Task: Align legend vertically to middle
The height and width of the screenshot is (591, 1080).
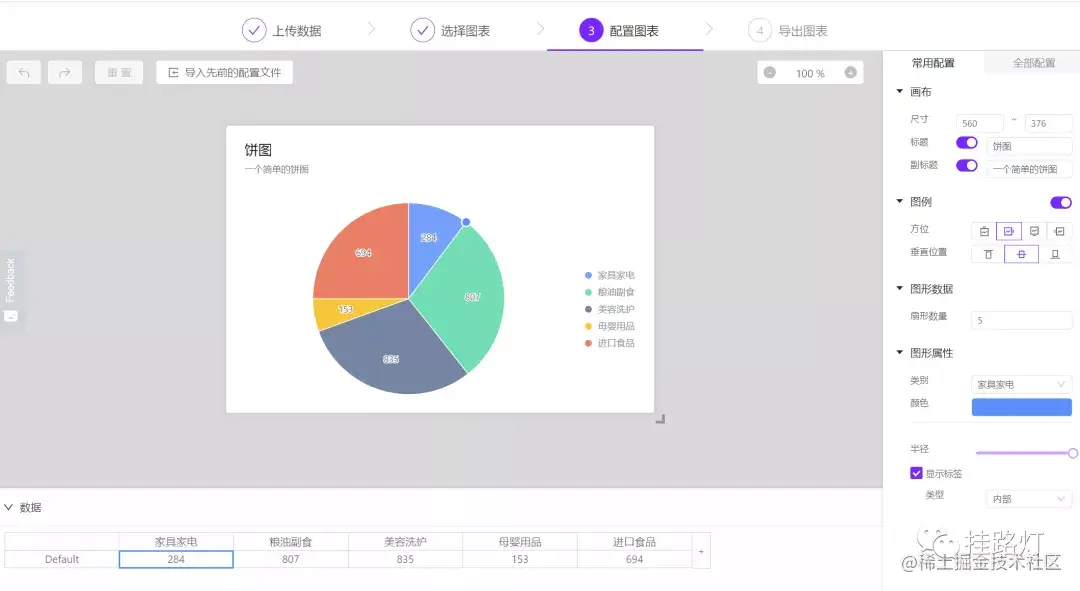Action: point(1021,254)
